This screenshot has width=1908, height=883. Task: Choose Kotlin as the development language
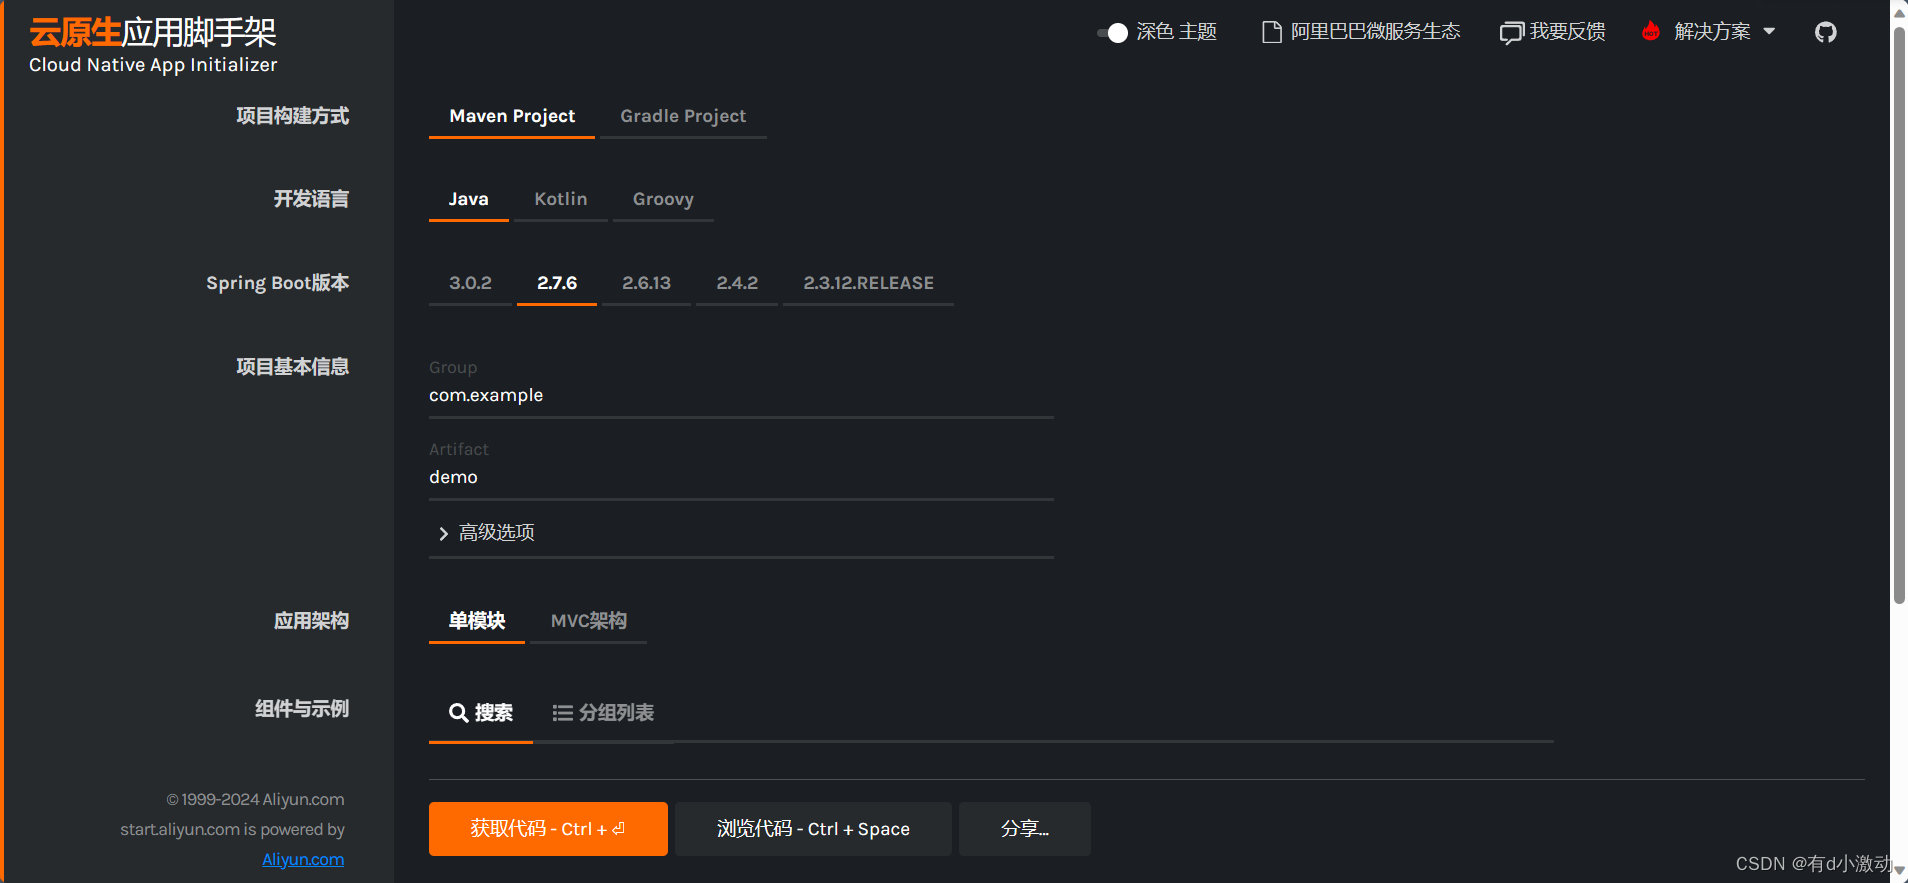(561, 199)
